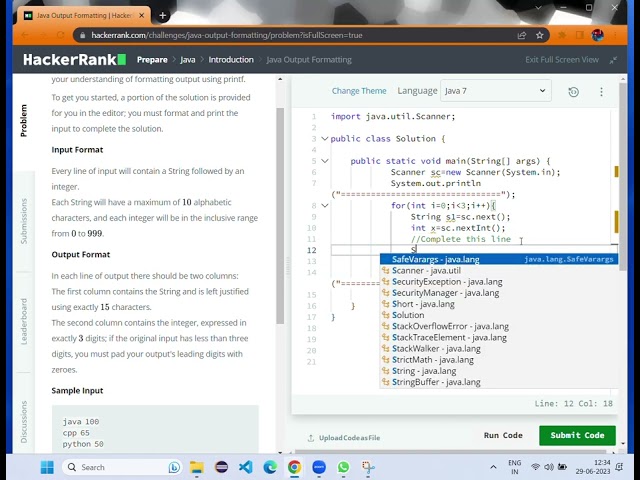This screenshot has width=640, height=480.
Task: Select SafeVarargs autocomplete suggestion
Action: [499, 259]
